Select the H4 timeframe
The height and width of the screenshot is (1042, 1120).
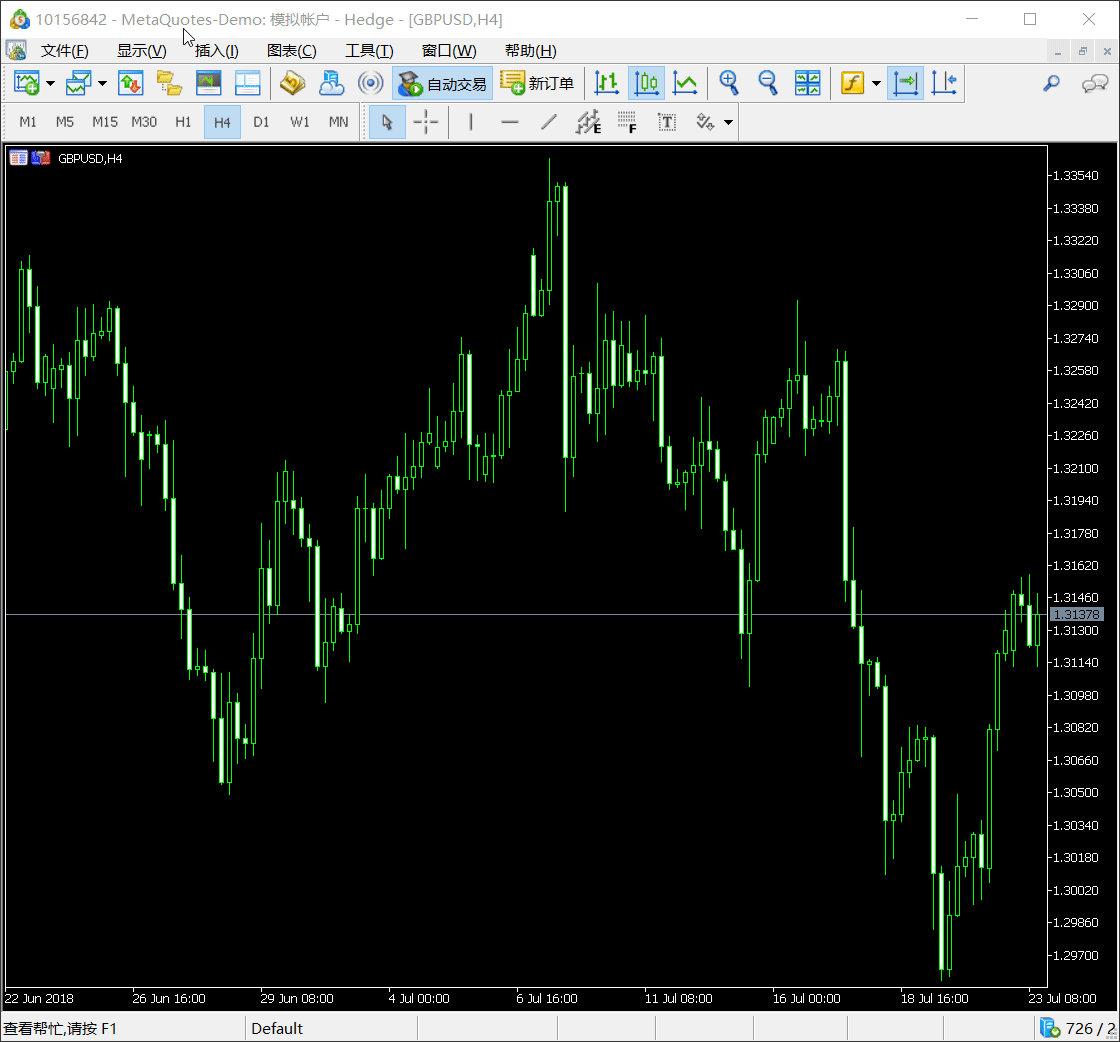(222, 122)
